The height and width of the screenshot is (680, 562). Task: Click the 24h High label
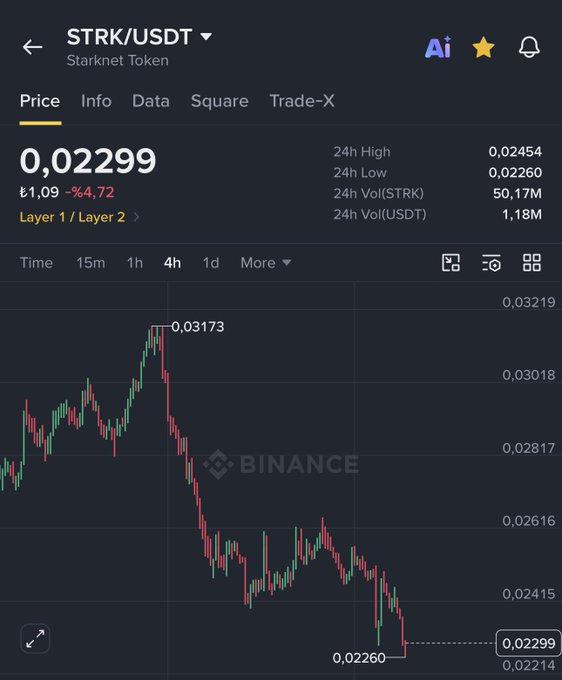click(362, 152)
